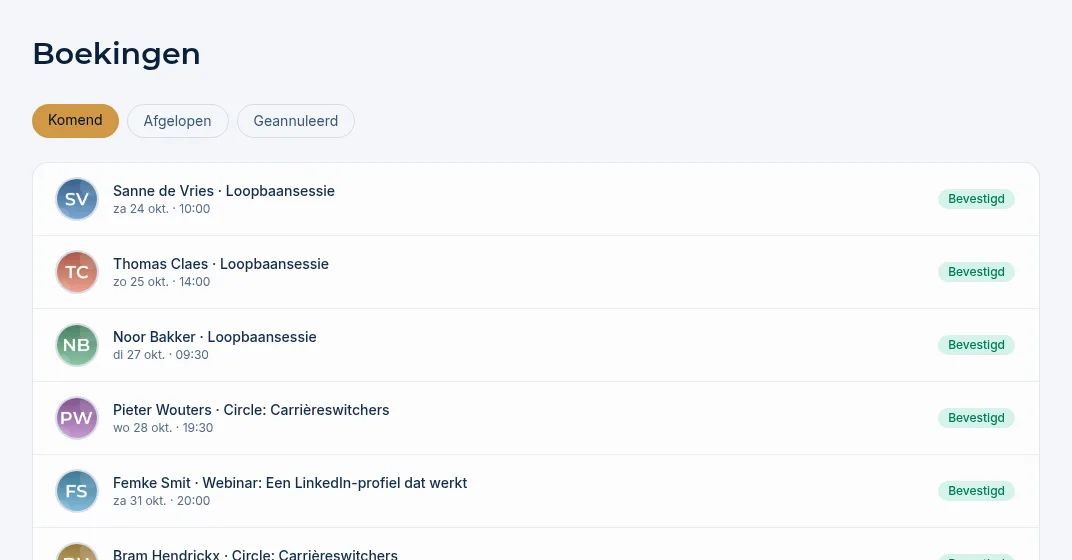Click Bevestigd badge for Pieter Wouters
1072x560 pixels.
[976, 418]
